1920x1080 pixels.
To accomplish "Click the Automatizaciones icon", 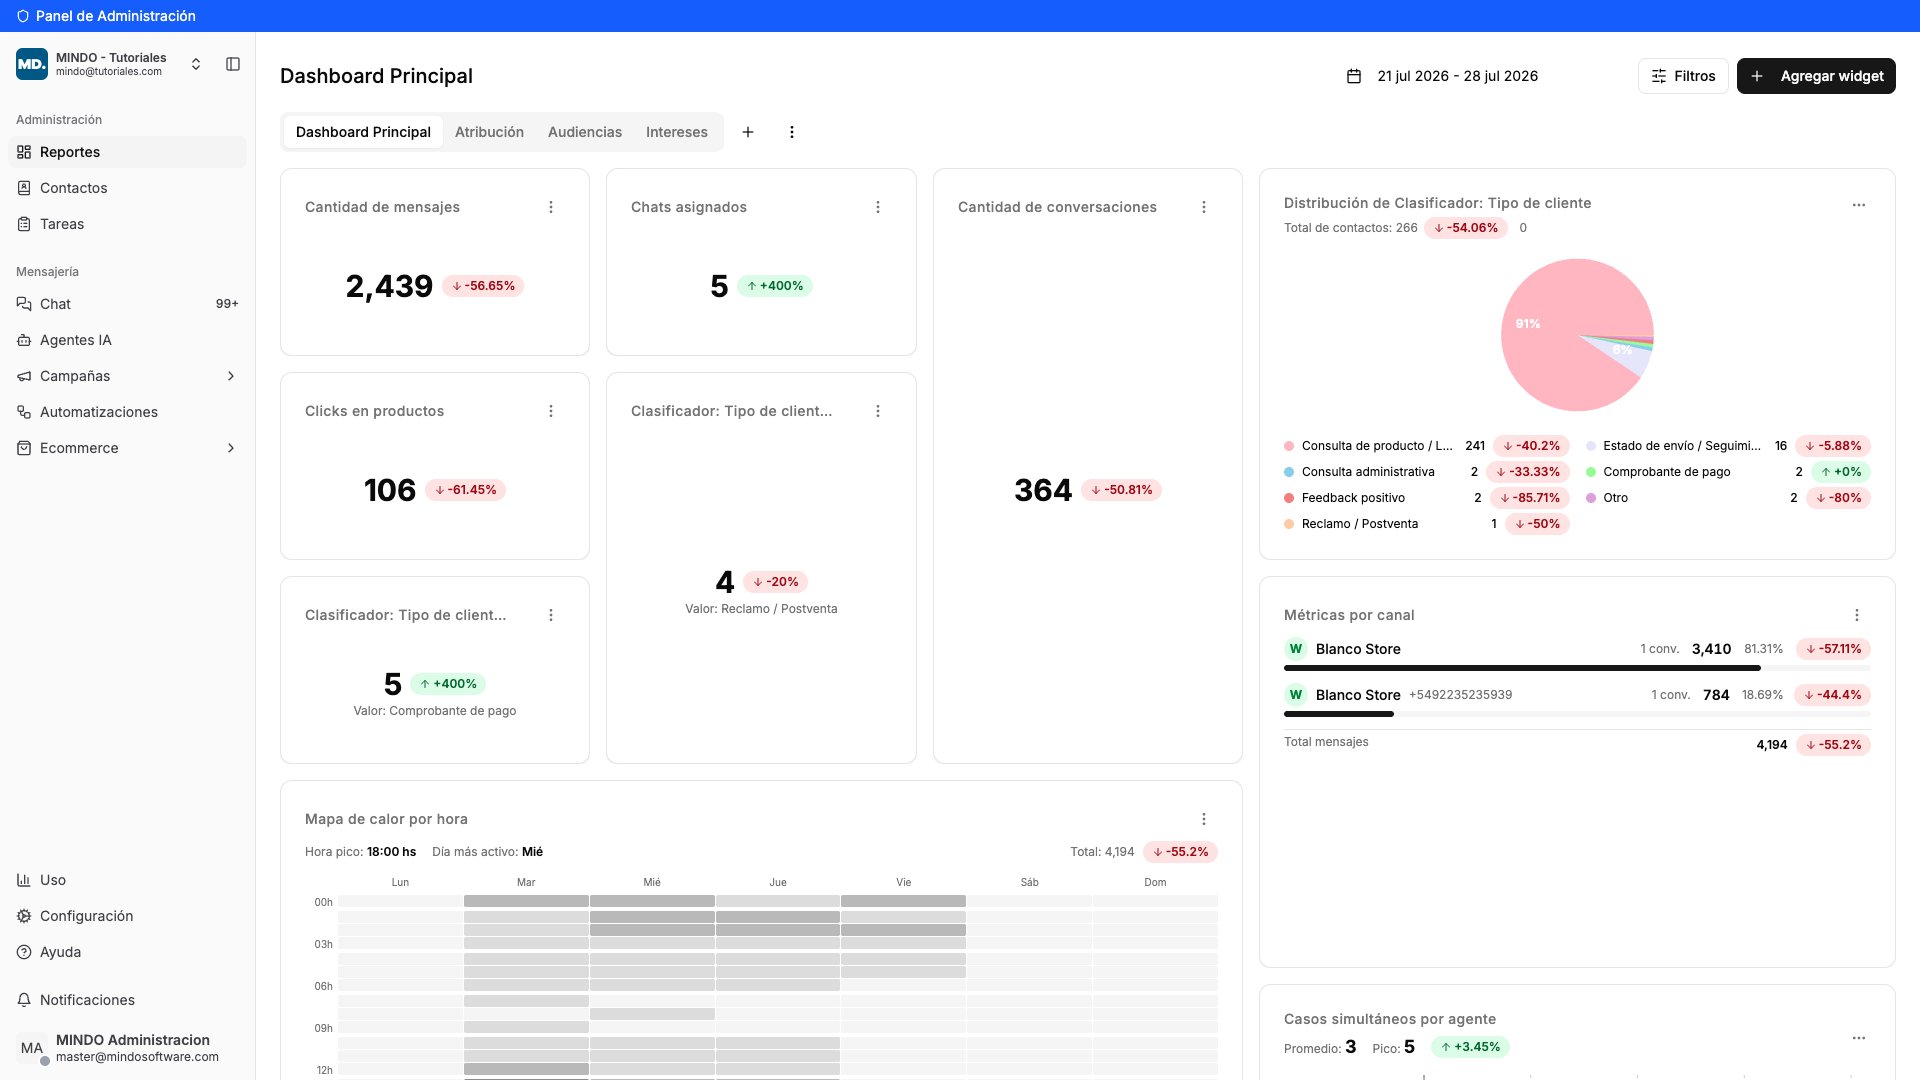I will click(x=24, y=412).
